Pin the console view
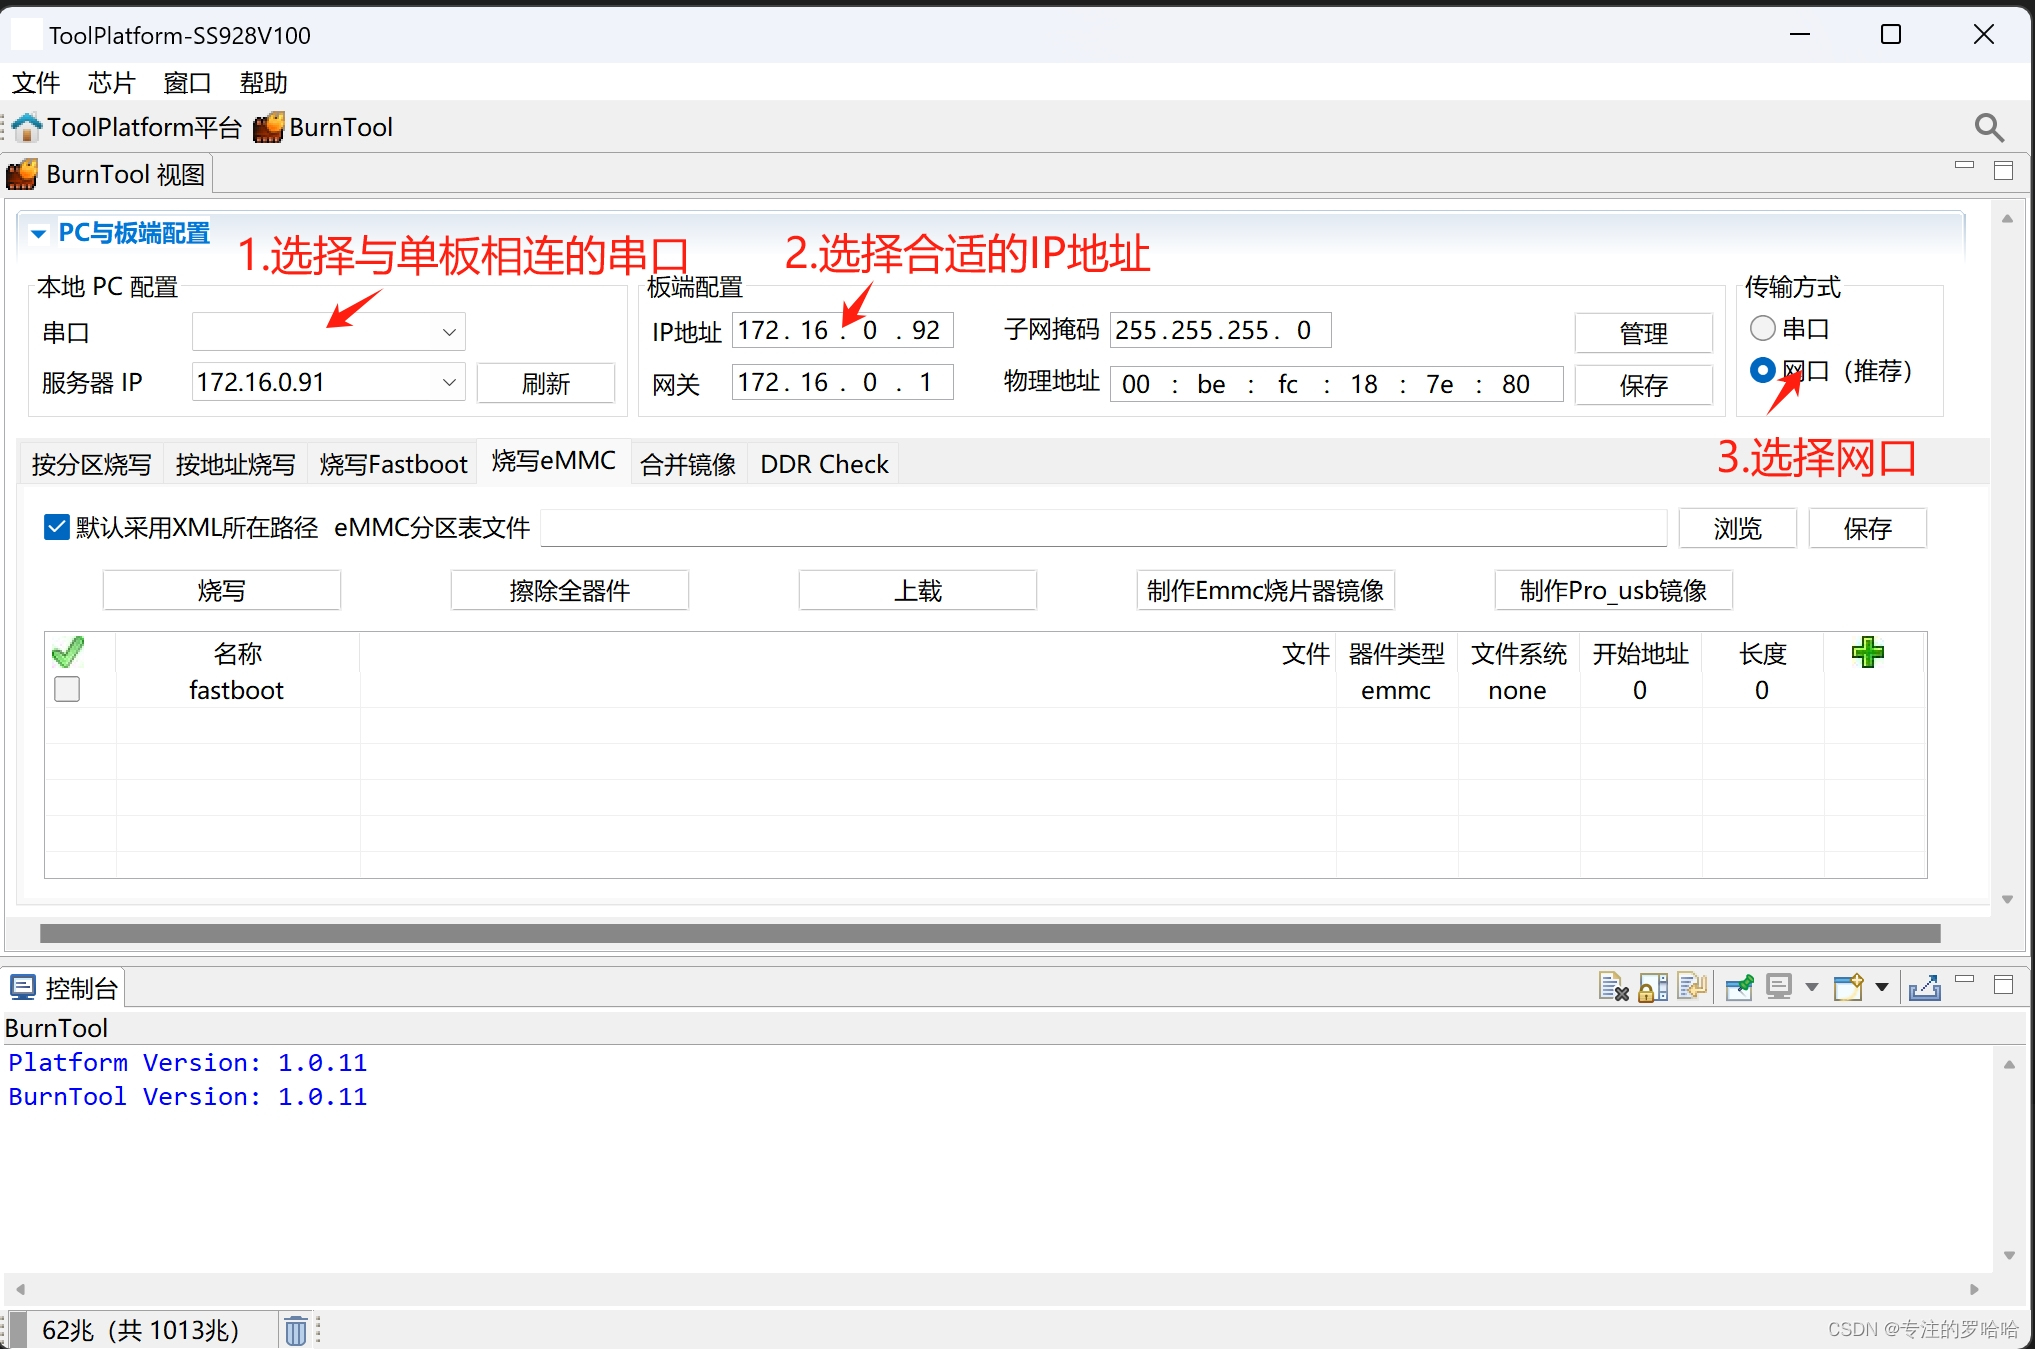Screen dimensions: 2035x1349 pyautogui.click(x=1739, y=987)
